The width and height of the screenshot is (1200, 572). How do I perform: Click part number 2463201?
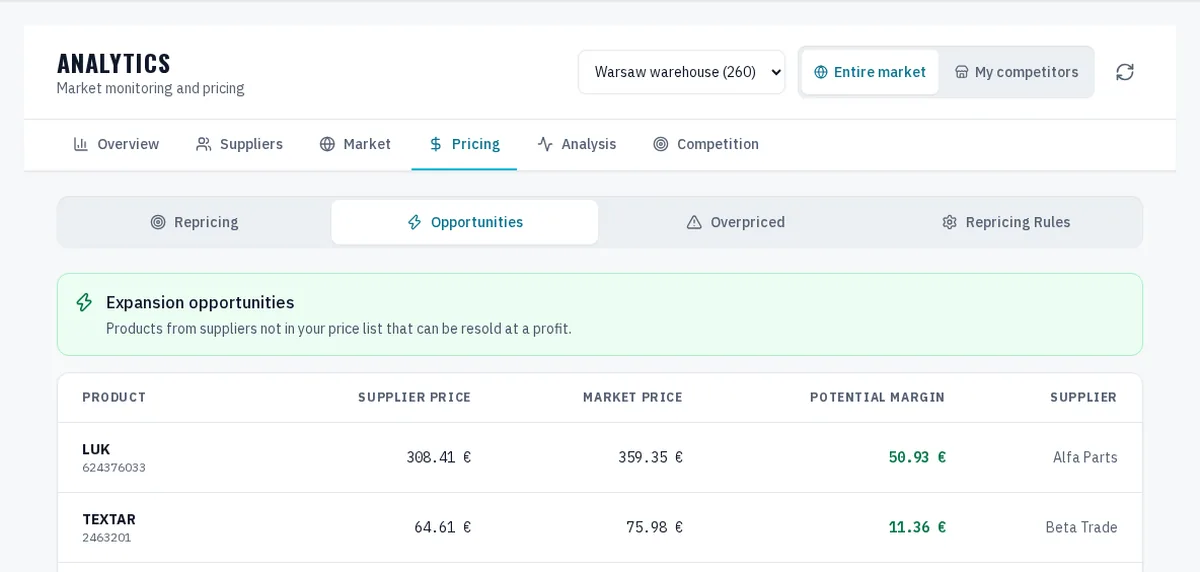[107, 537]
